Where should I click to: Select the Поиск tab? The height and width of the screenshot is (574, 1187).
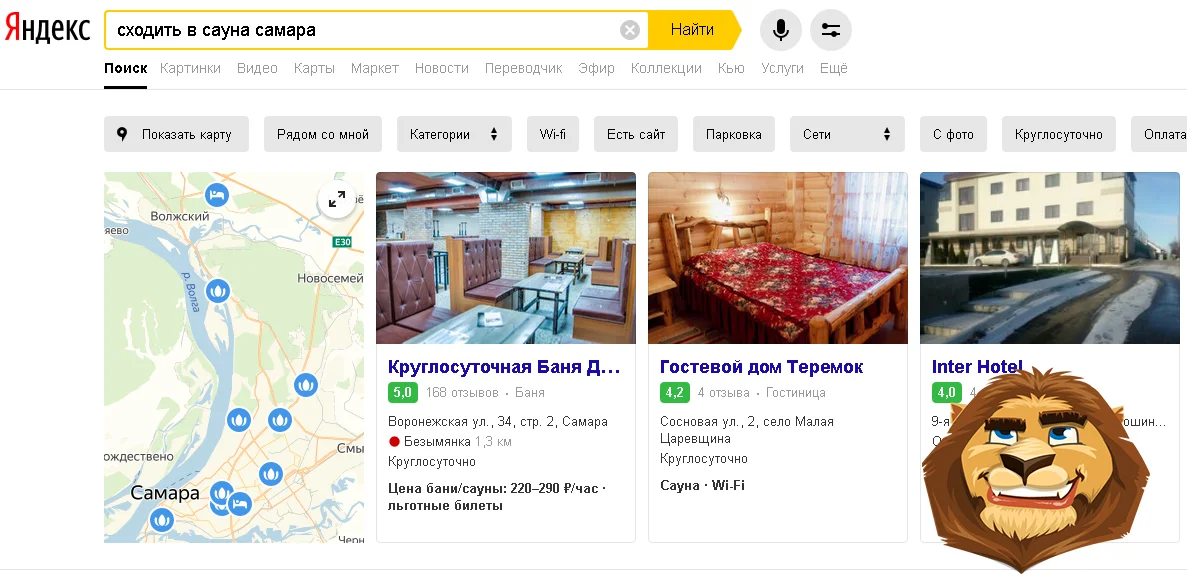click(x=126, y=68)
